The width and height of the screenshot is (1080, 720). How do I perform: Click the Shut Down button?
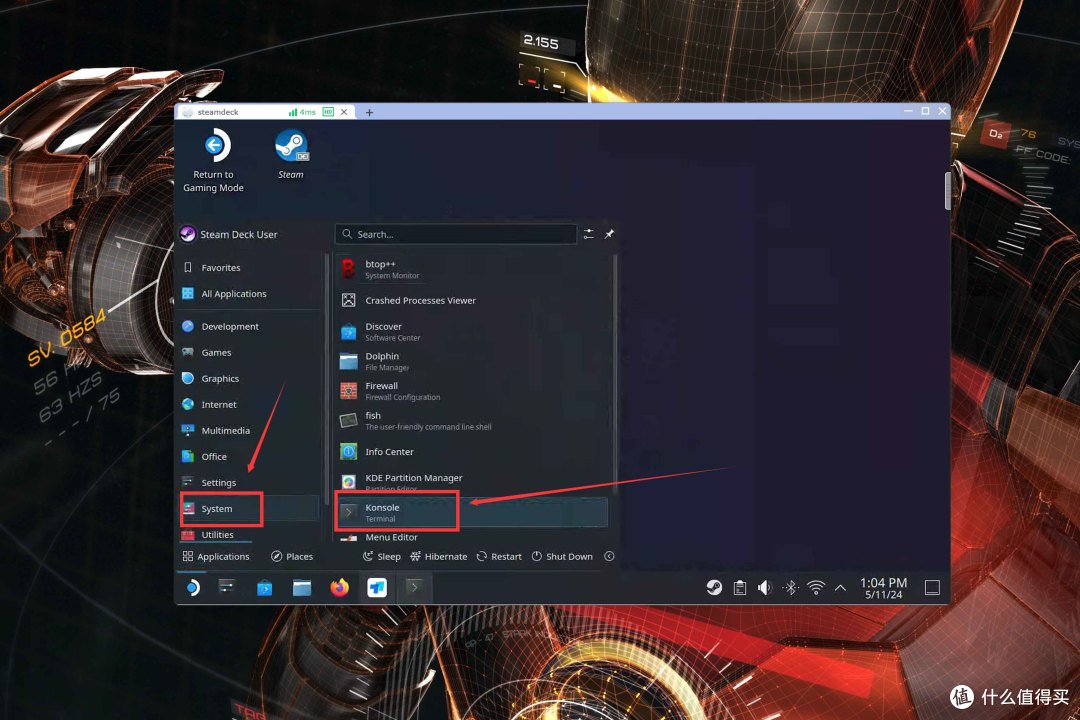point(562,557)
